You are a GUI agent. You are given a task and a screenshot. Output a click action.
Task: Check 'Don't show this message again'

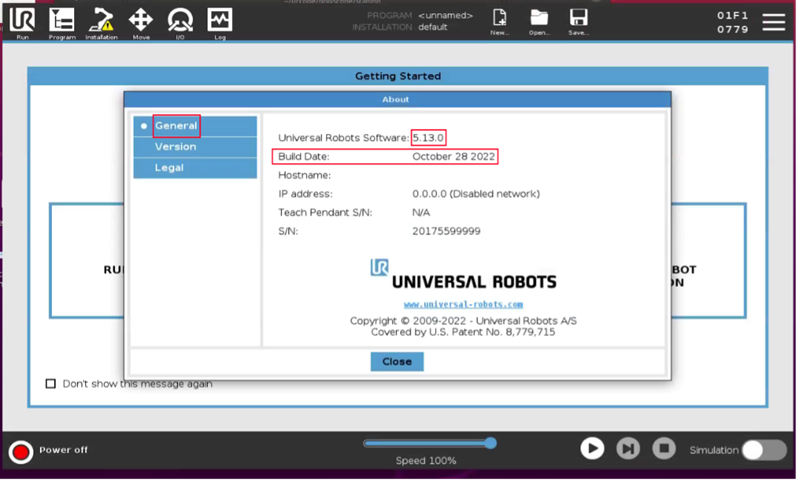click(x=51, y=384)
